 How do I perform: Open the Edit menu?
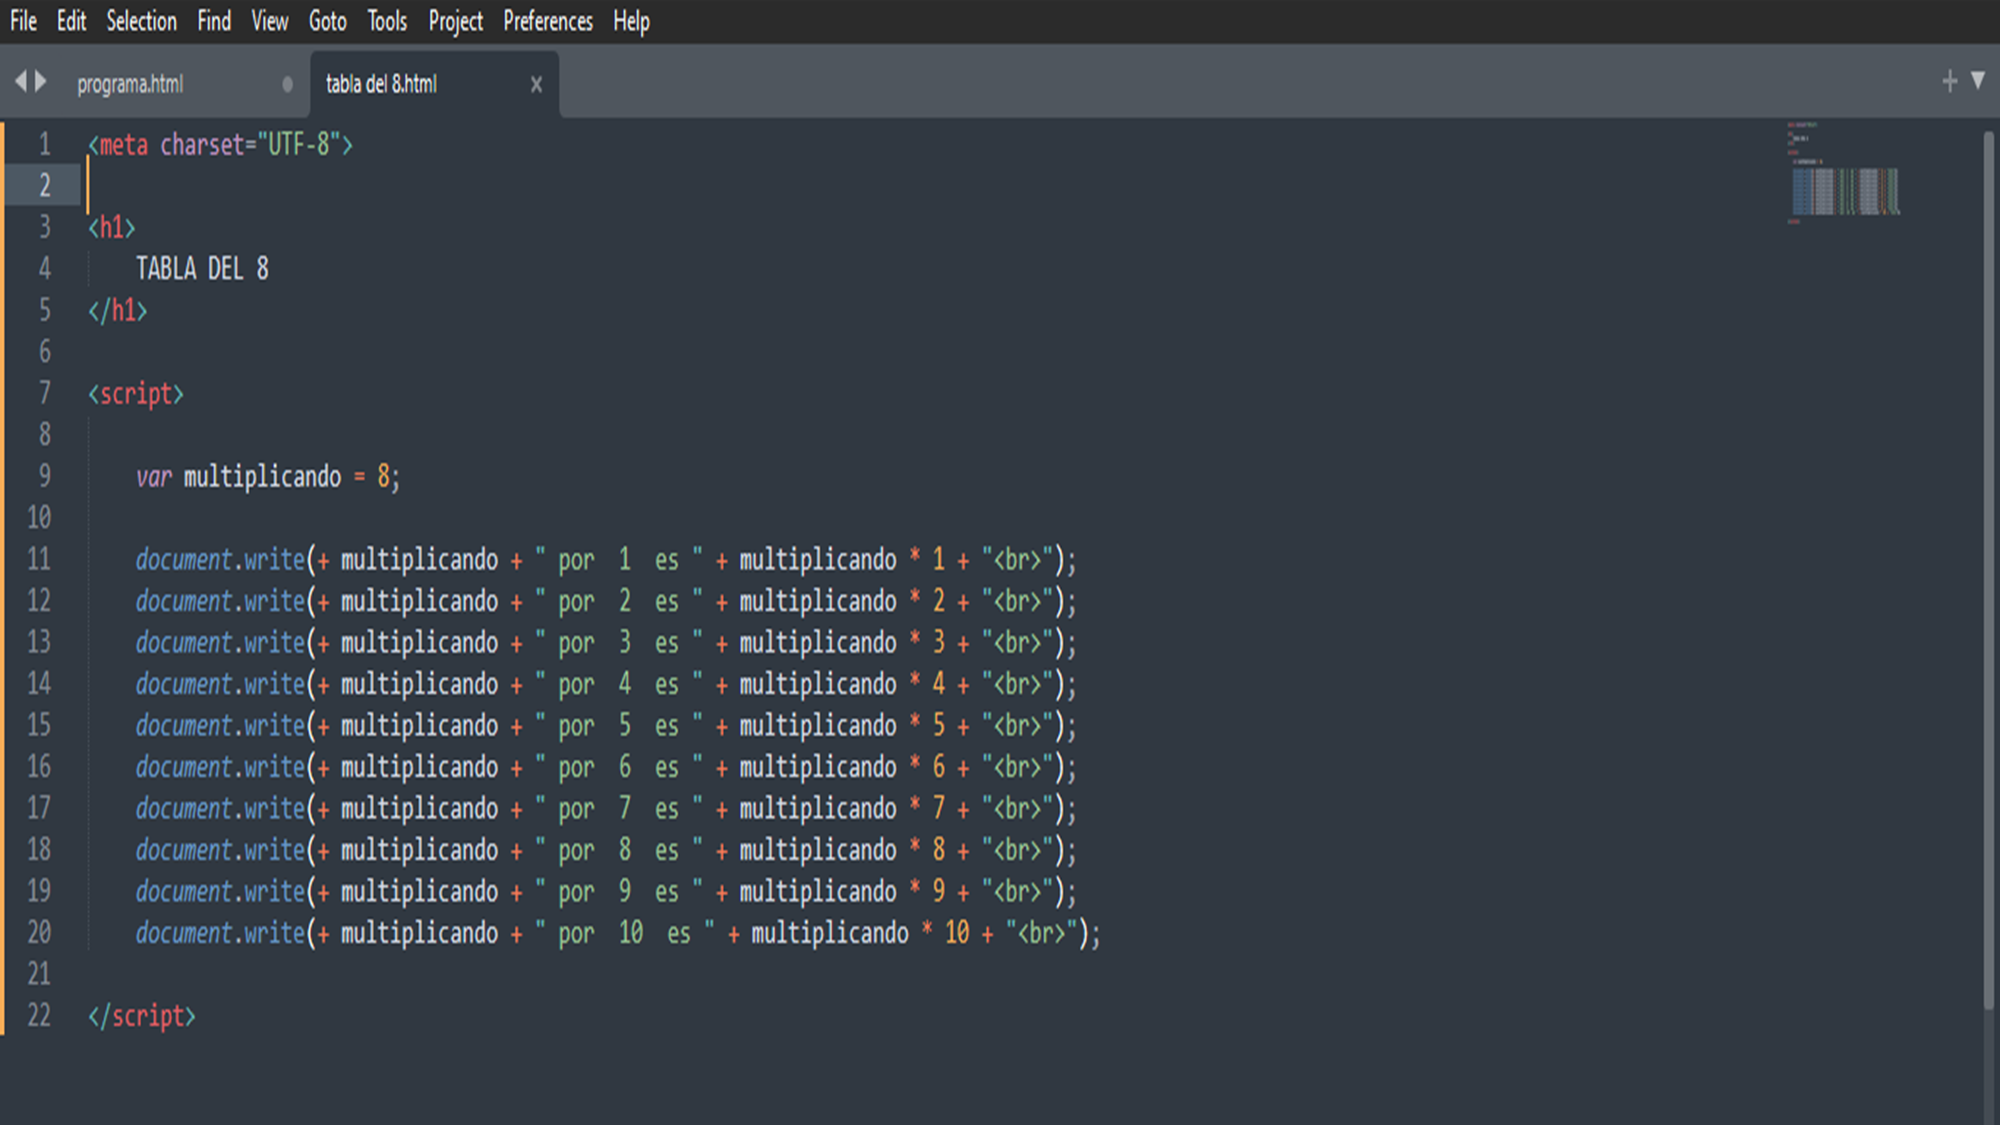click(x=70, y=21)
